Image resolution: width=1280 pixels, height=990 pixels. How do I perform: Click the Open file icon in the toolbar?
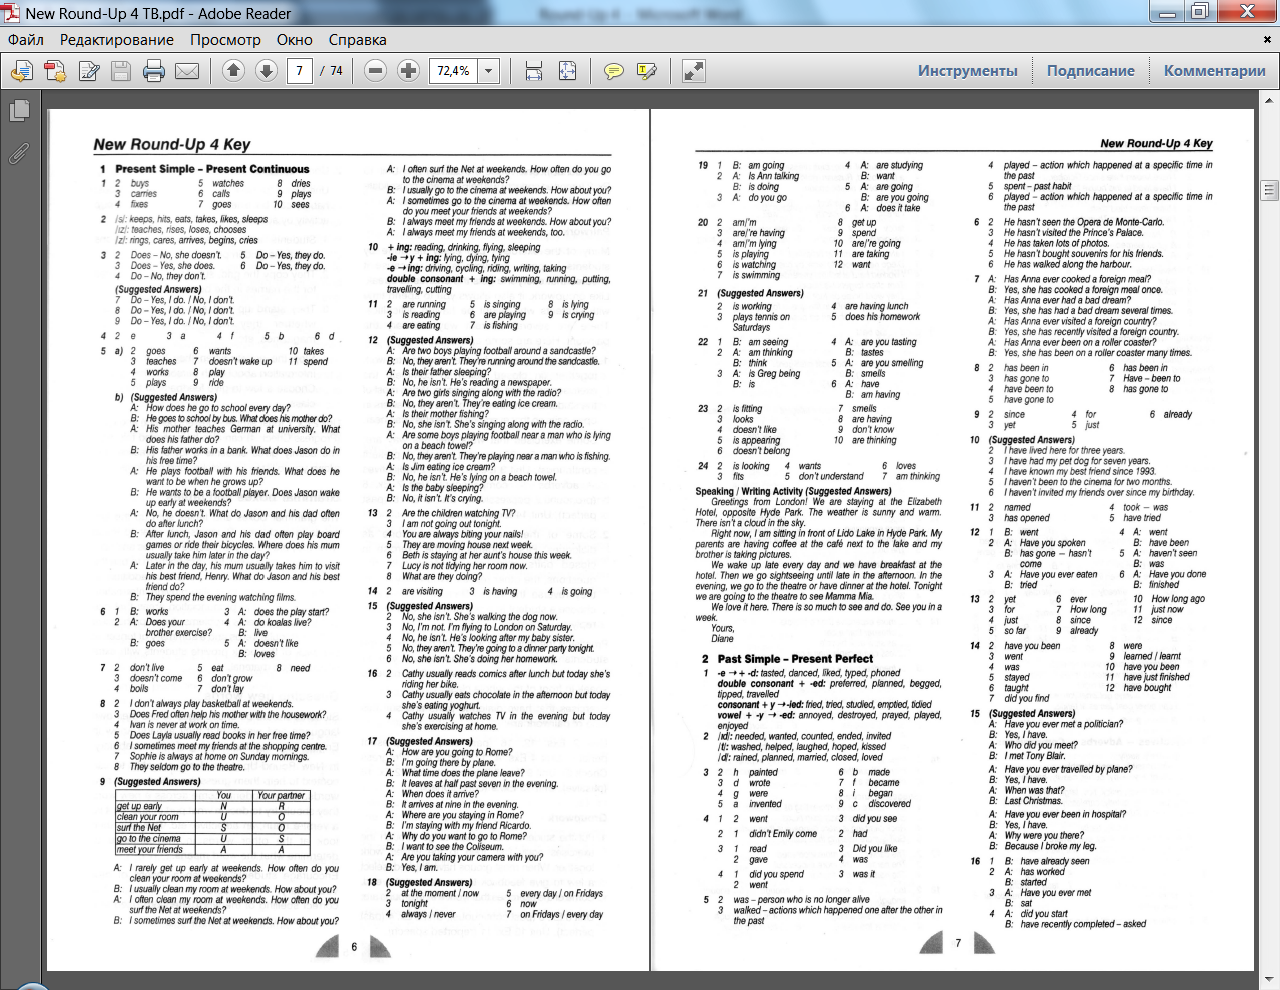point(22,71)
